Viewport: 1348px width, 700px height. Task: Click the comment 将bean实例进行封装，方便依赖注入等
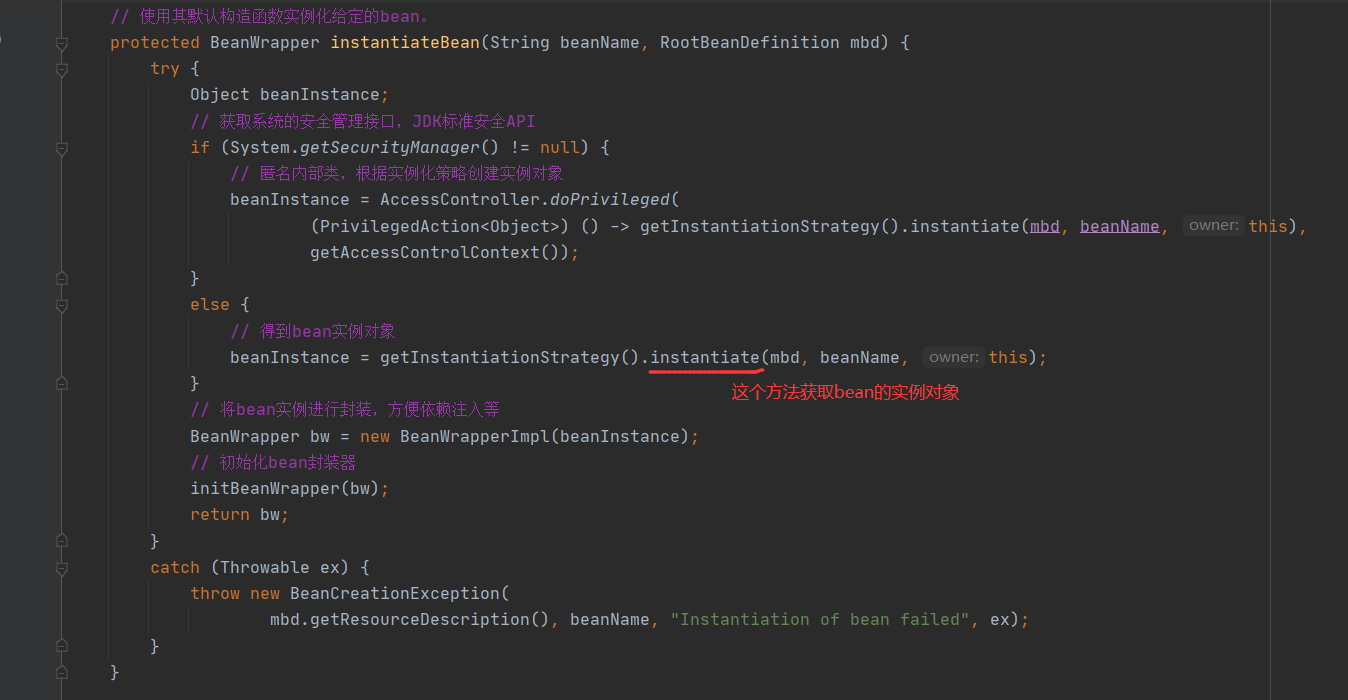pyautogui.click(x=345, y=409)
